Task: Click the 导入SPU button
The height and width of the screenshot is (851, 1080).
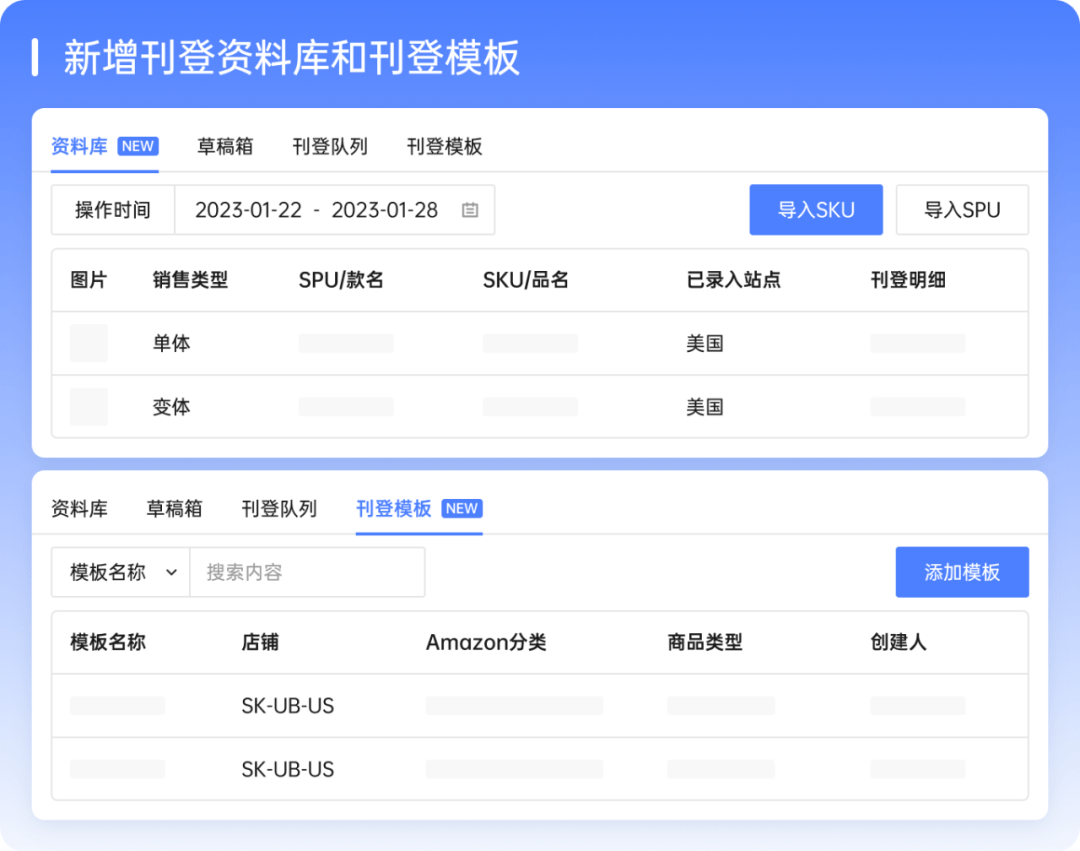Action: 961,210
